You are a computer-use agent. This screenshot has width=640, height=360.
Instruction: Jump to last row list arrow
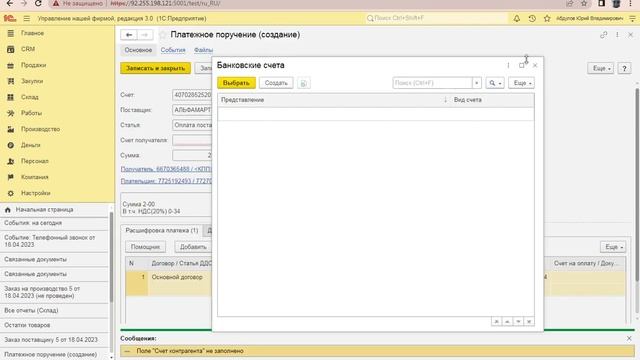pos(529,322)
